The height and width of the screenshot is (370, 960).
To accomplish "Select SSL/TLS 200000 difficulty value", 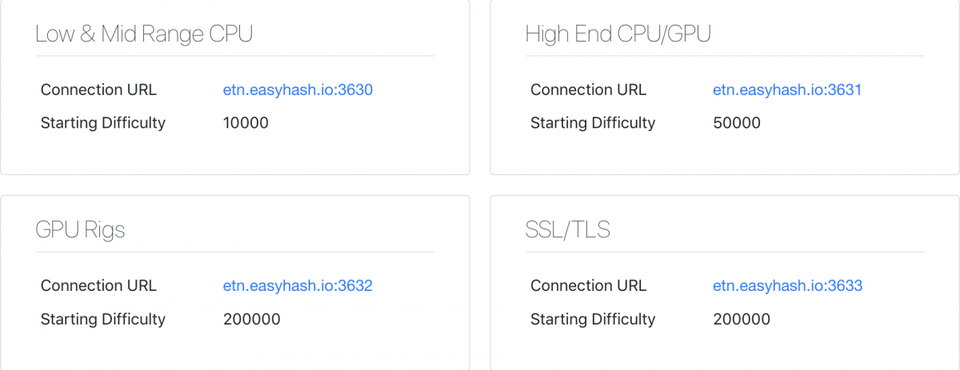I will pyautogui.click(x=741, y=319).
